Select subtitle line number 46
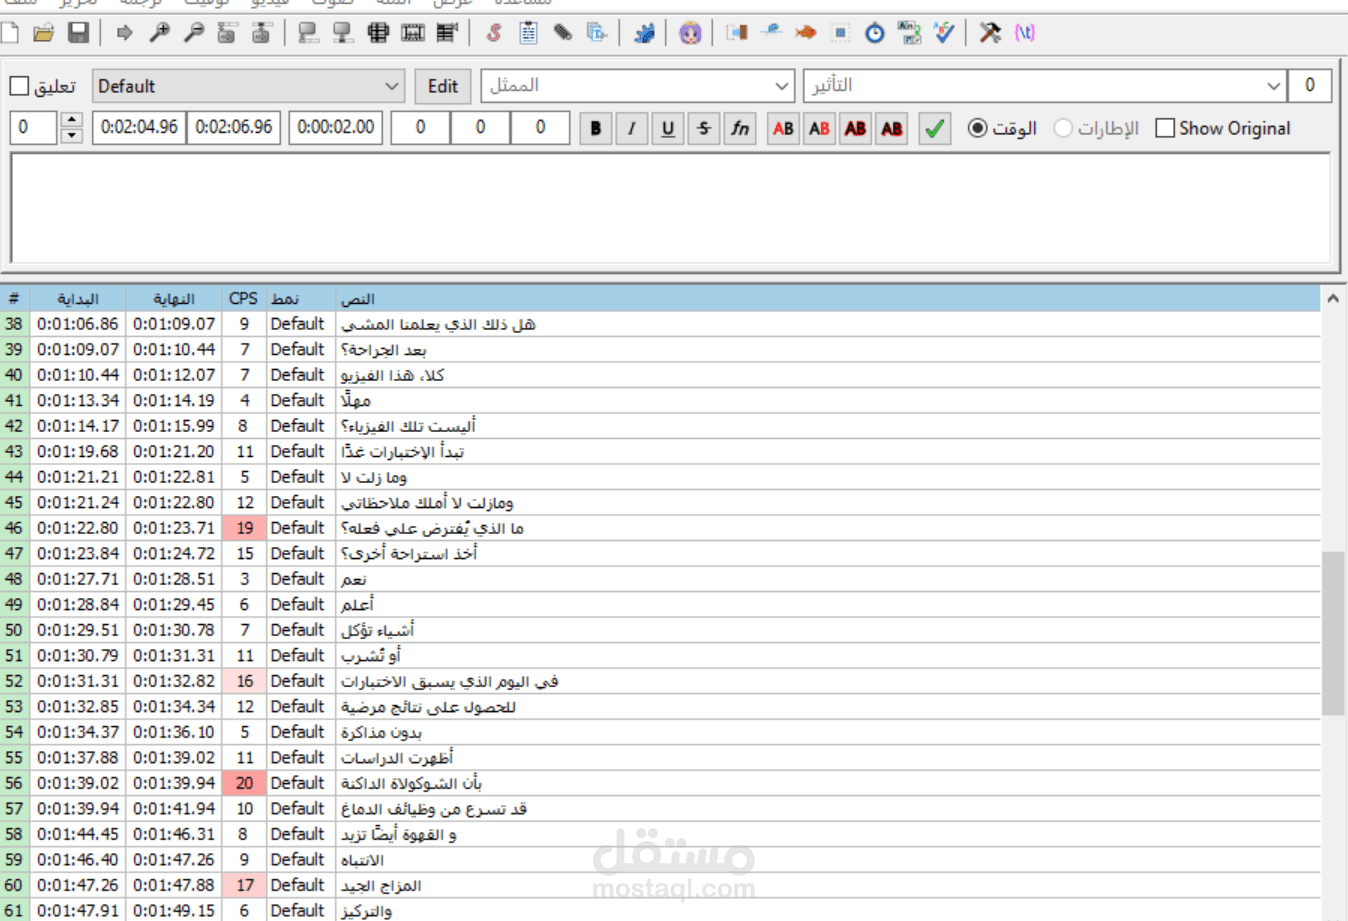This screenshot has width=1348, height=921. click(x=660, y=528)
